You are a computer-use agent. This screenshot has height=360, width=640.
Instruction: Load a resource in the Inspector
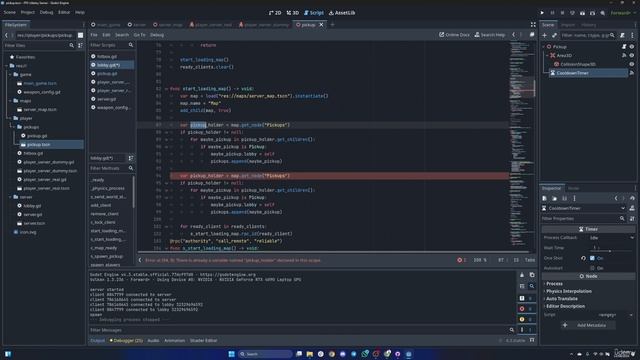pyautogui.click(x=554, y=198)
